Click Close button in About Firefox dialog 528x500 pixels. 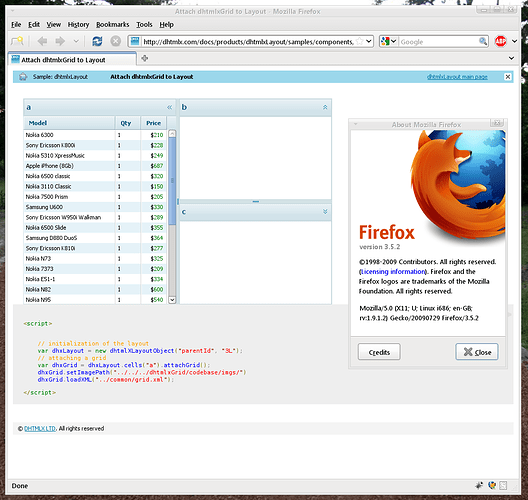pos(477,352)
